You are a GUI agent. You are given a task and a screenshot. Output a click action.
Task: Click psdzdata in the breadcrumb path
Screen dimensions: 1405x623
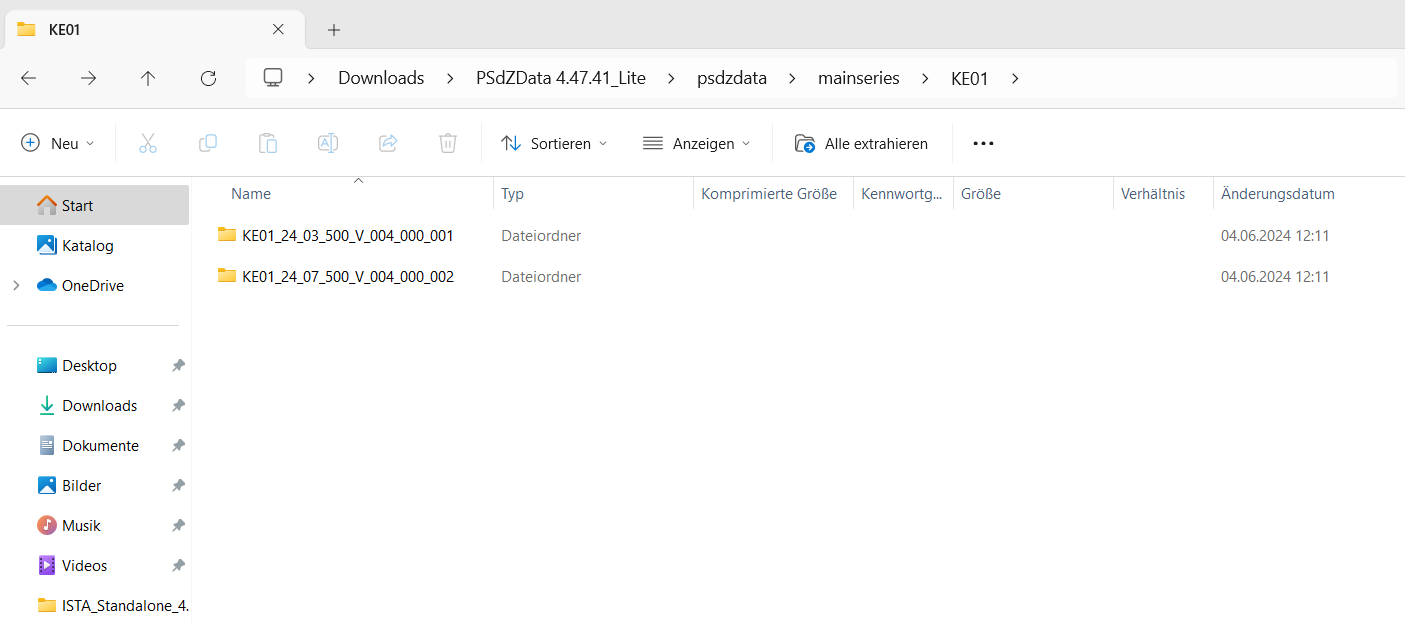pyautogui.click(x=731, y=78)
